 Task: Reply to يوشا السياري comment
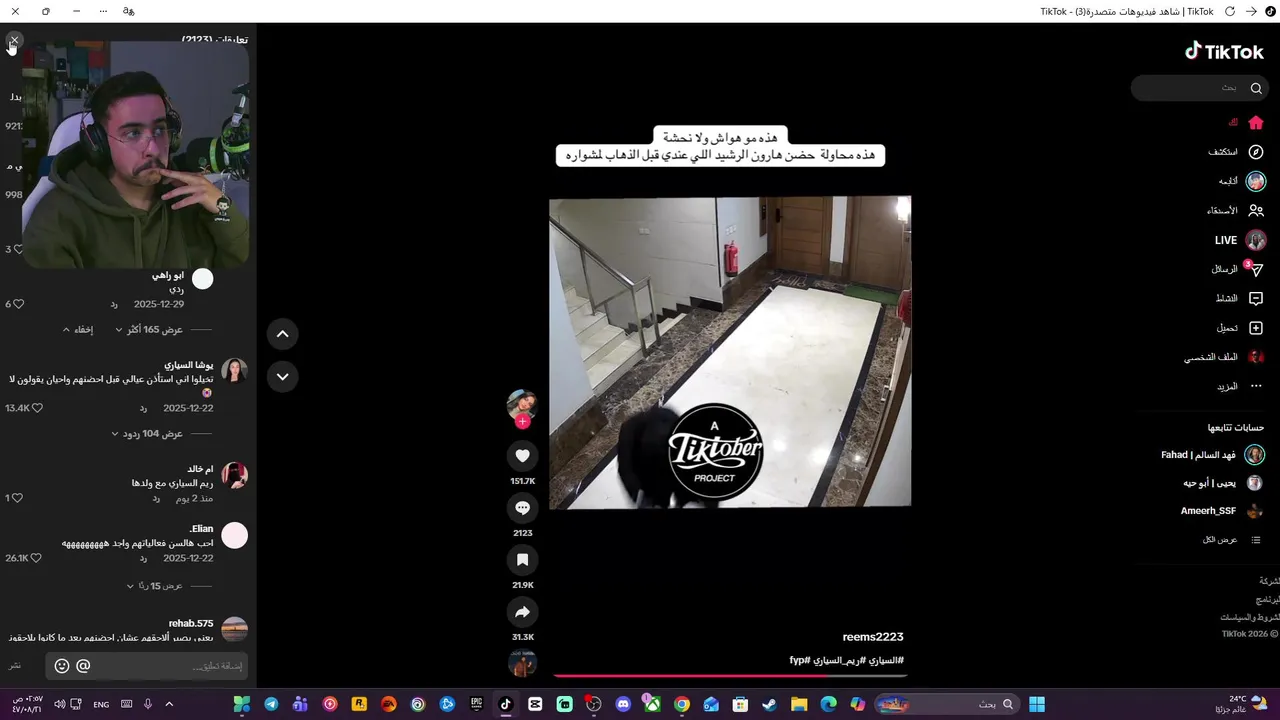pyautogui.click(x=143, y=408)
